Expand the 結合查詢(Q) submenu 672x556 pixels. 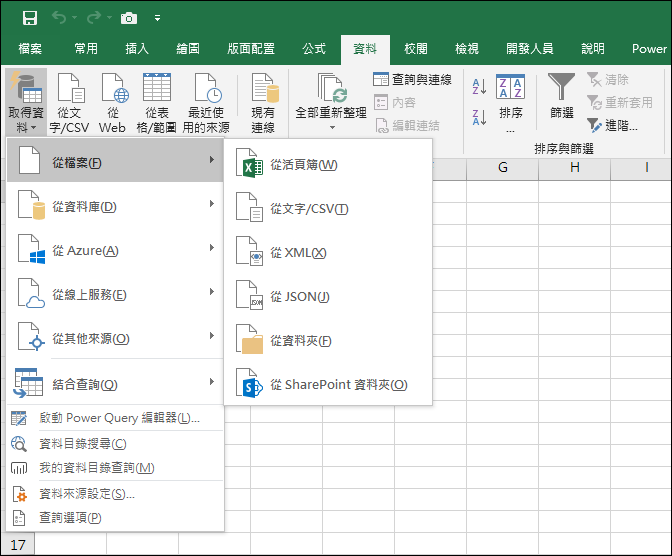(x=115, y=383)
